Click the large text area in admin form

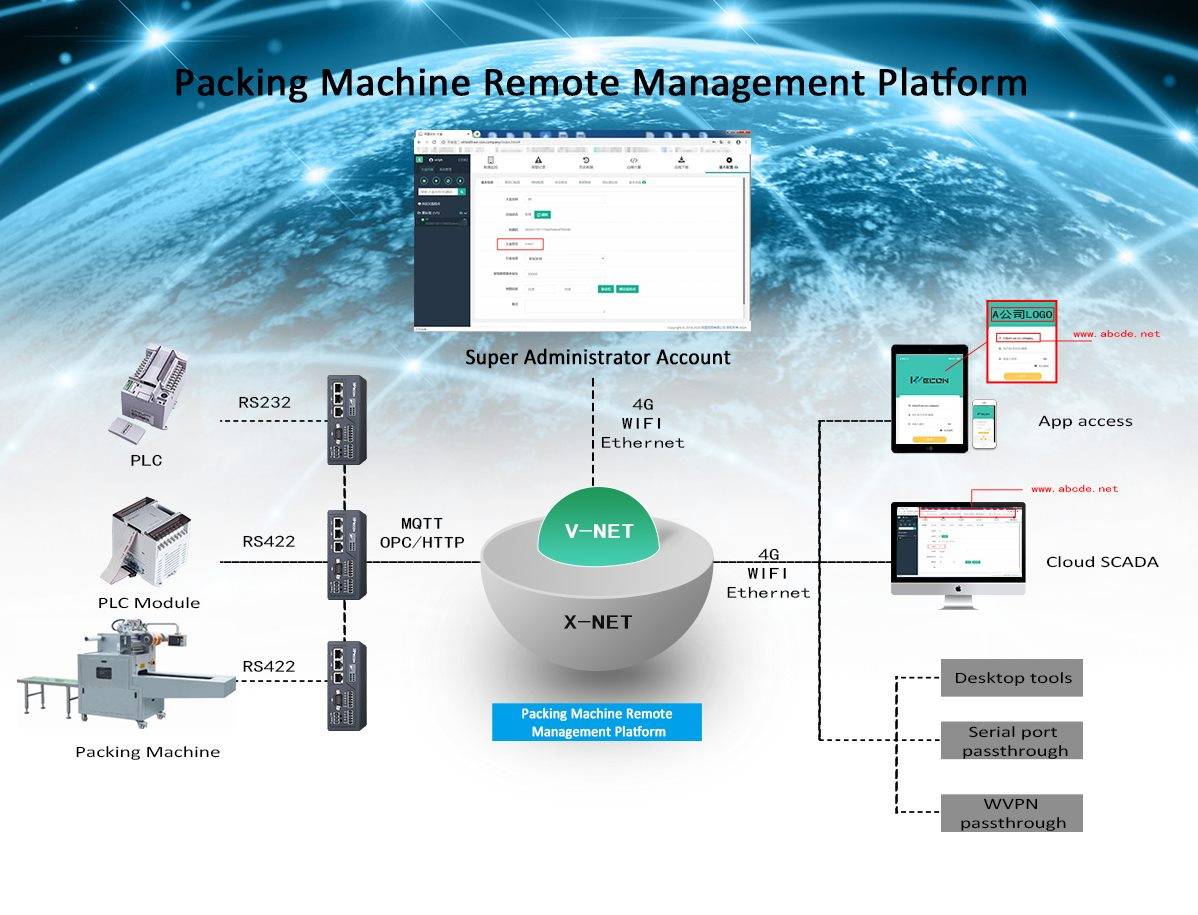click(565, 306)
